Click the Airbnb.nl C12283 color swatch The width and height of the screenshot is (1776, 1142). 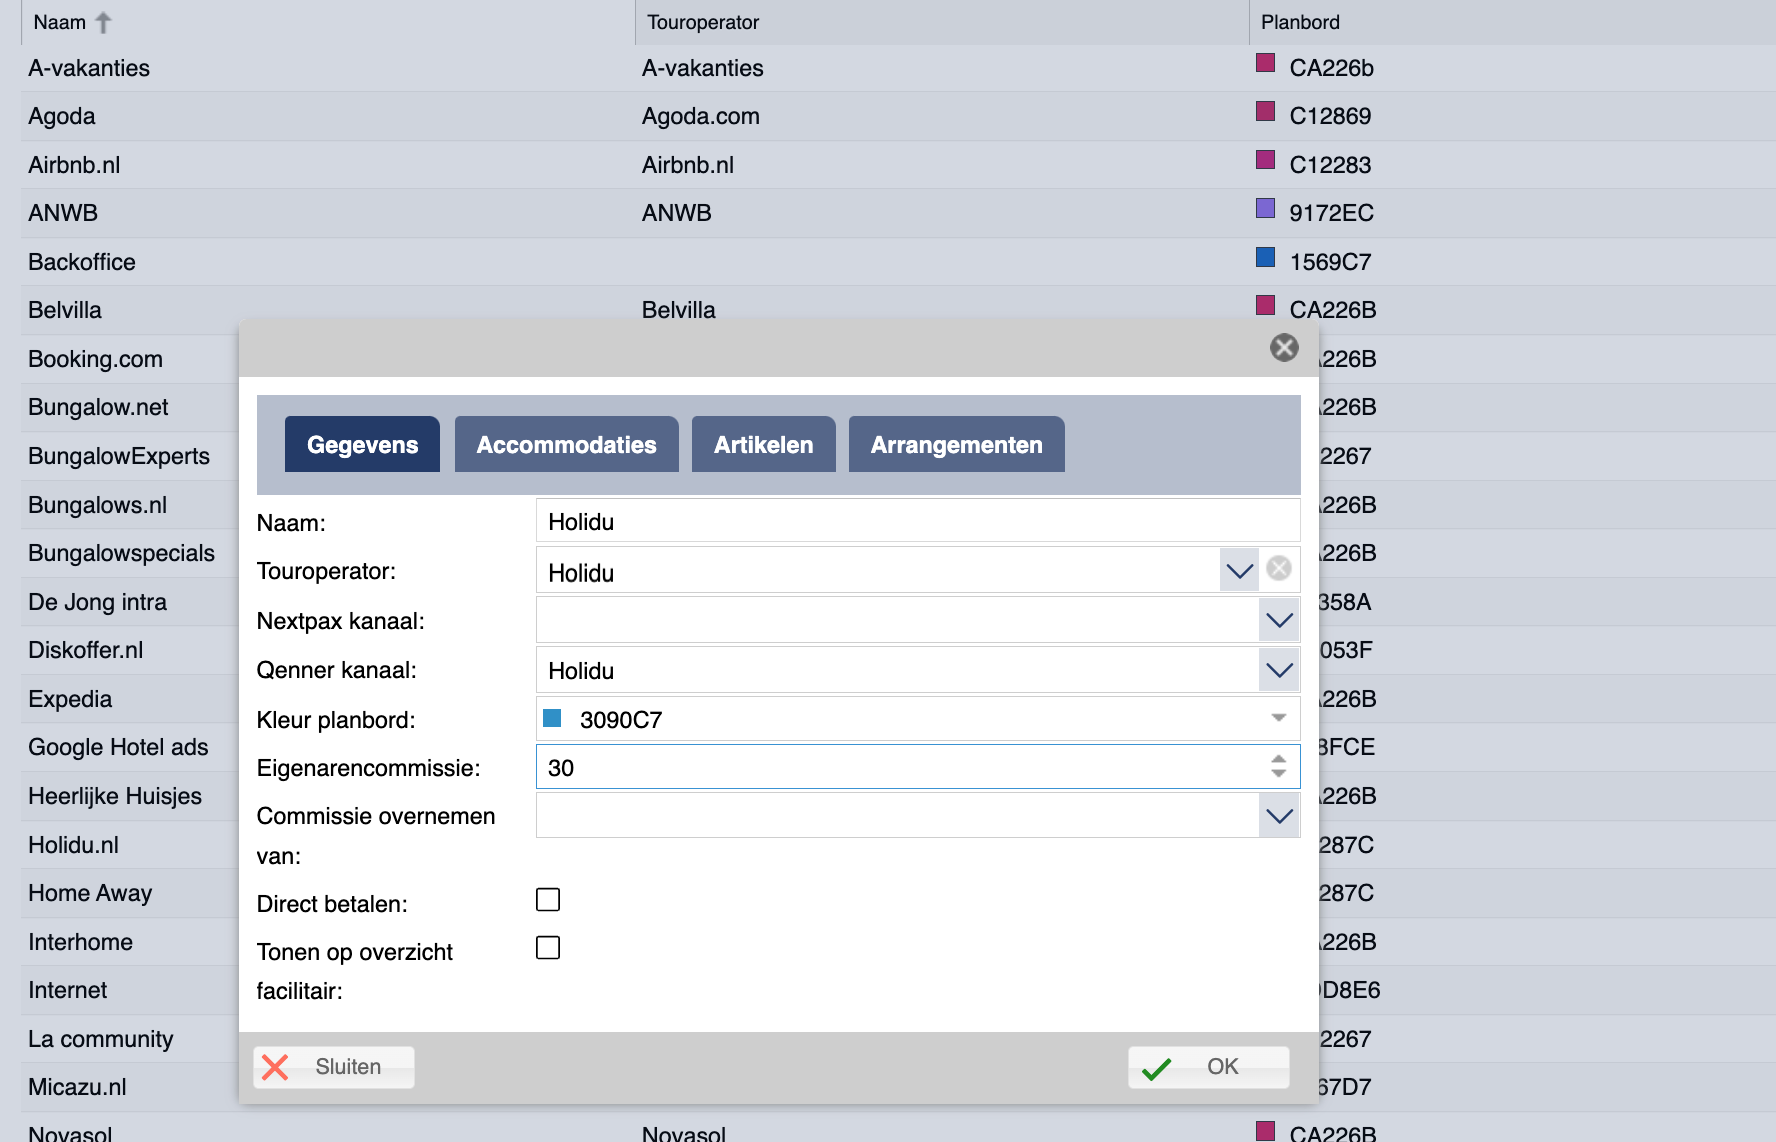(1265, 160)
